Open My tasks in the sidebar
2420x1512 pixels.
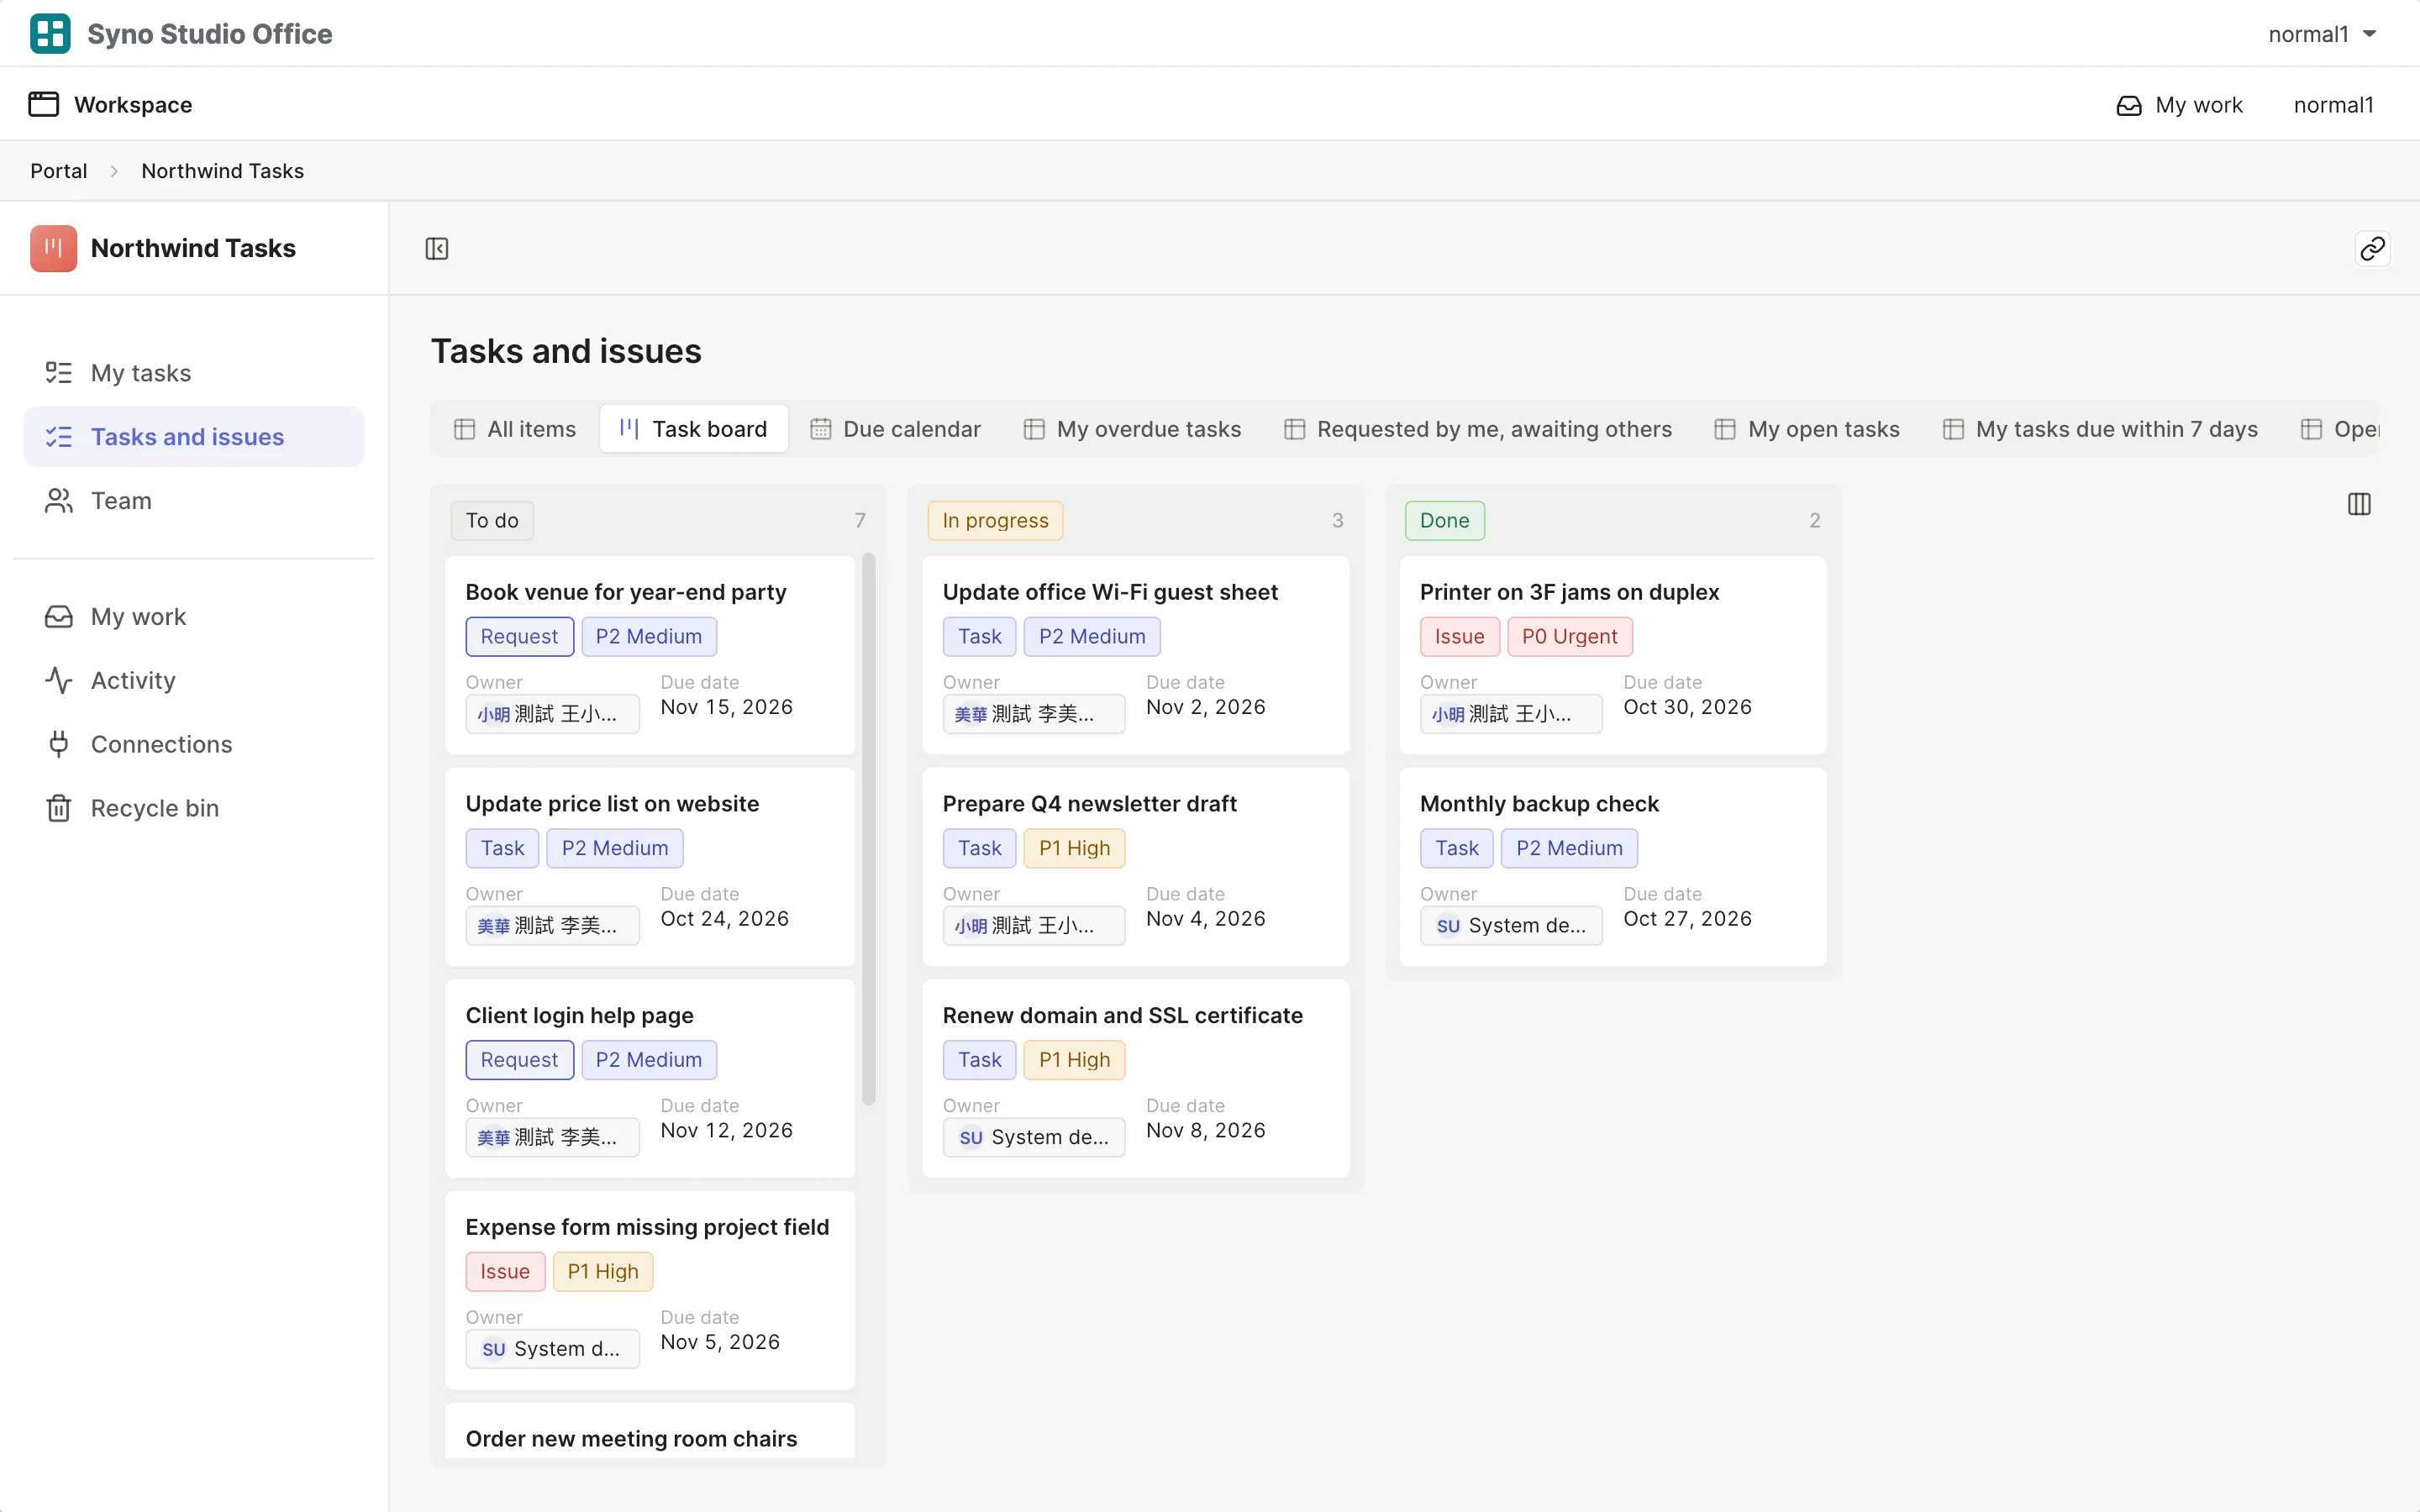click(194, 373)
